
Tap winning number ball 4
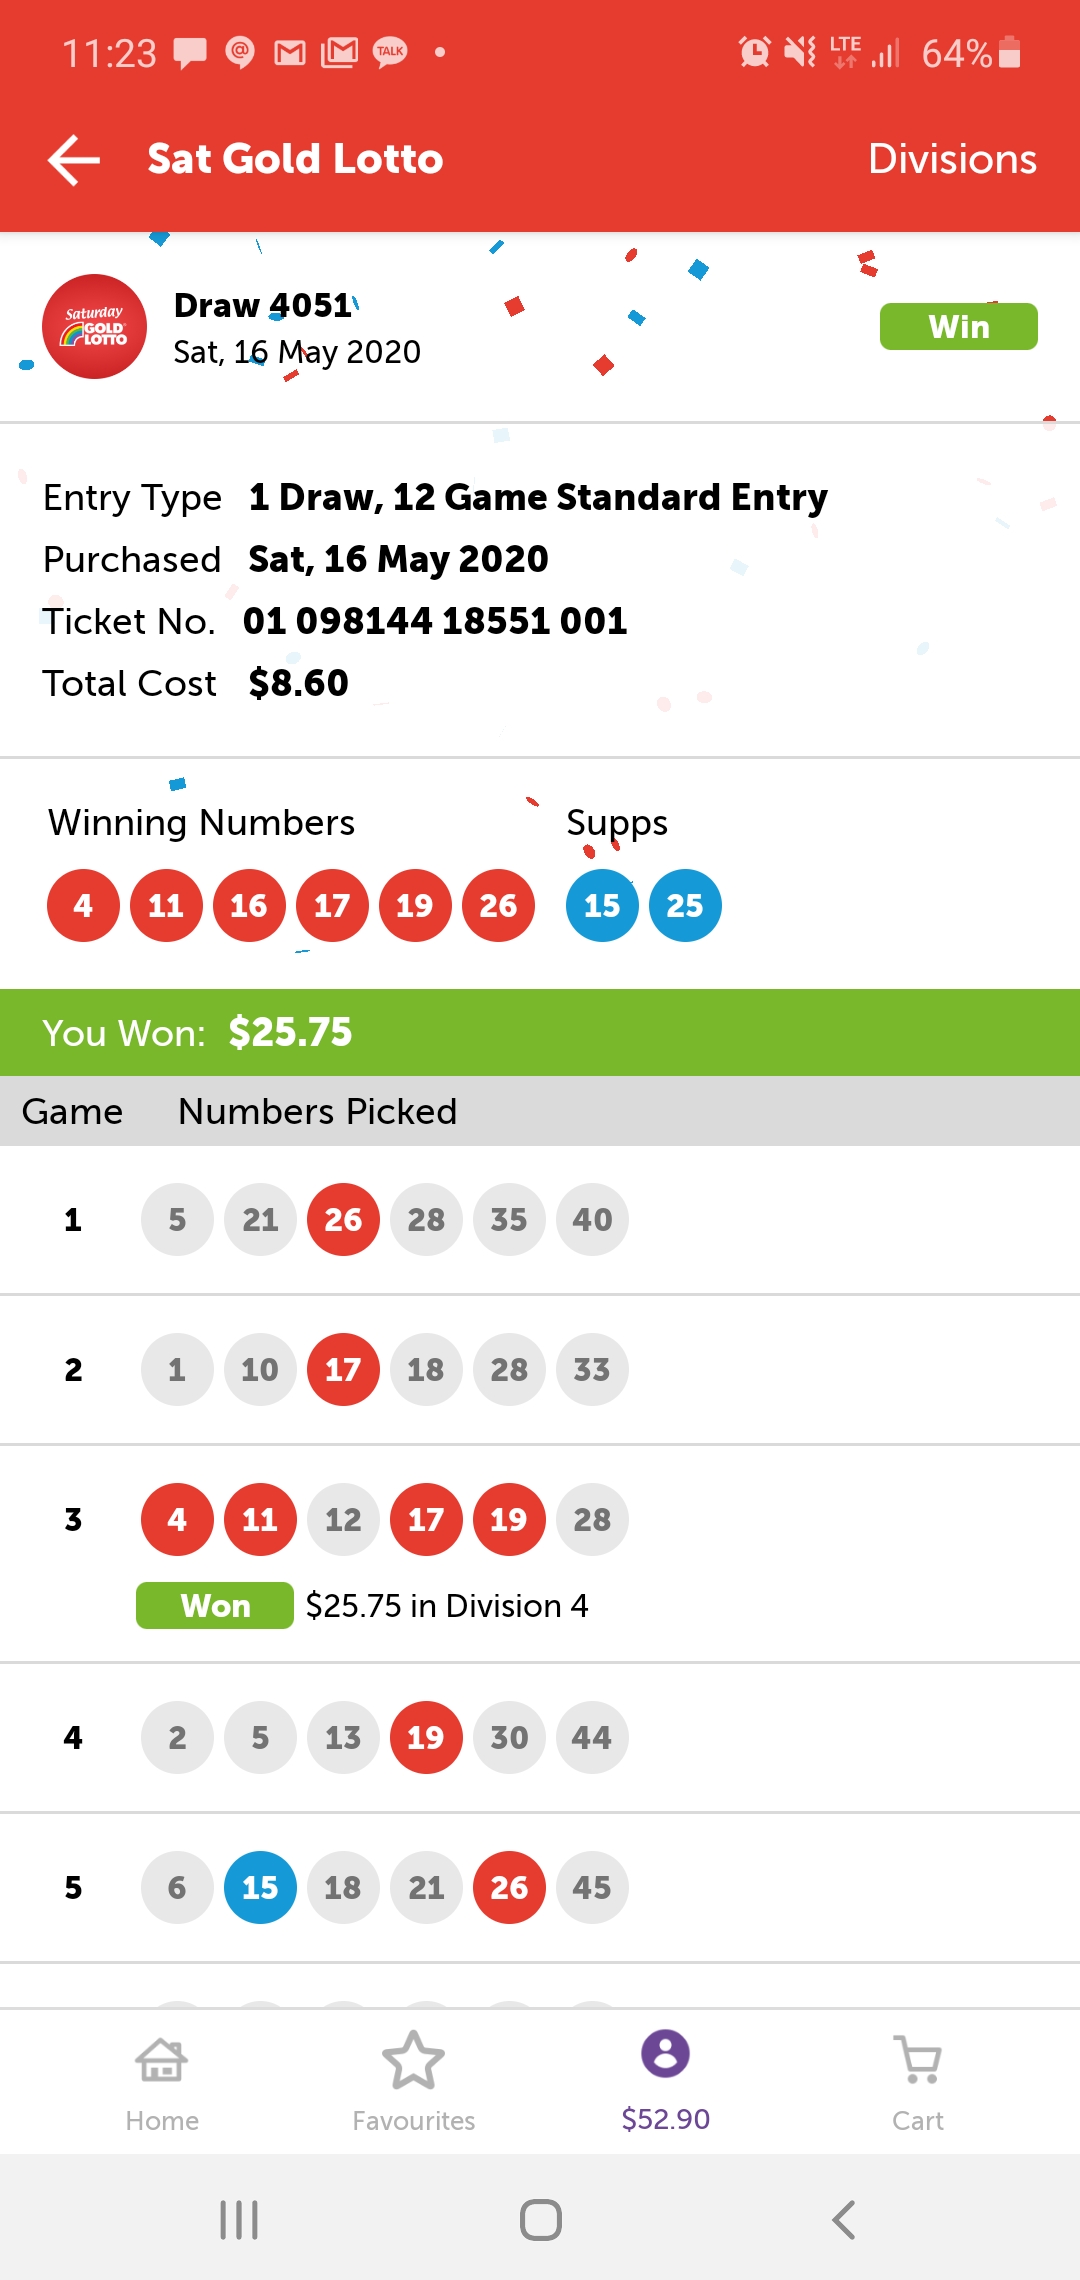click(x=83, y=906)
